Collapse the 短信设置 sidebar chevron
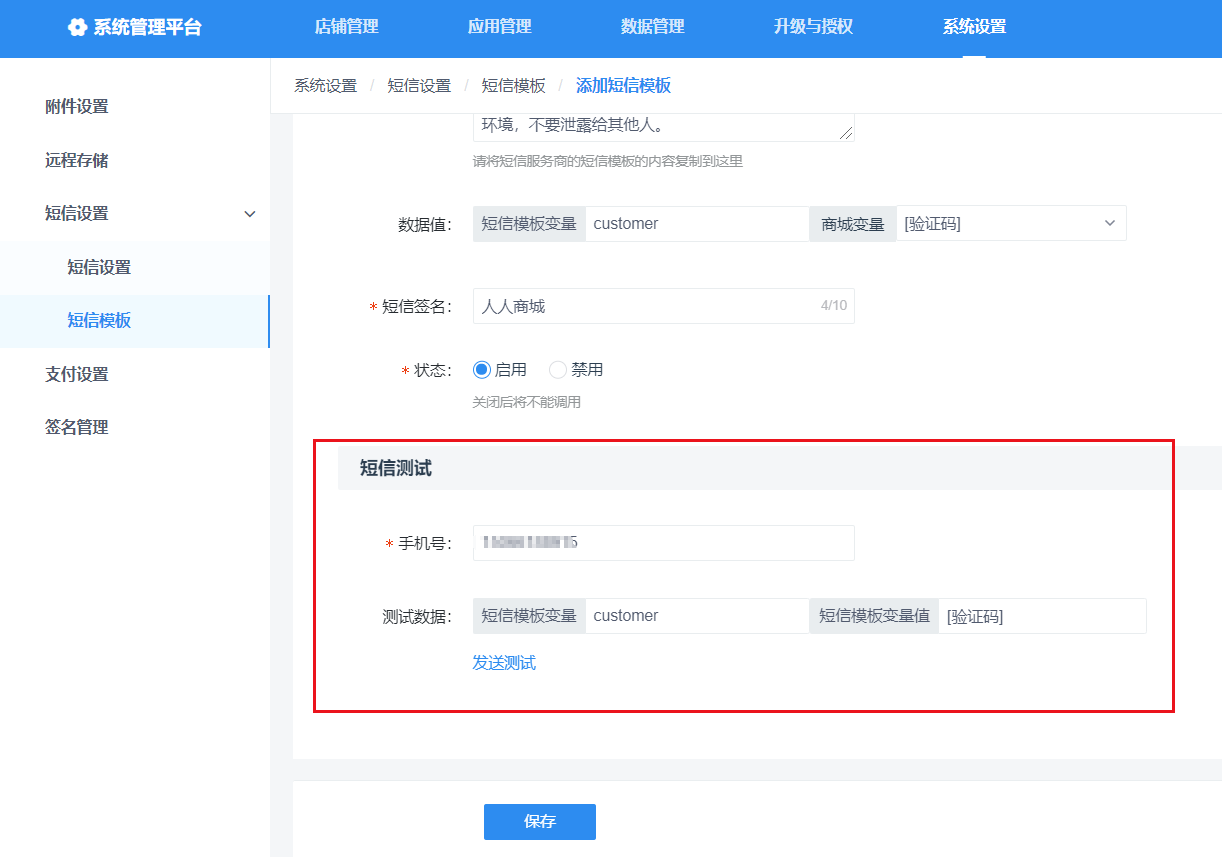The image size is (1222, 857). [250, 214]
